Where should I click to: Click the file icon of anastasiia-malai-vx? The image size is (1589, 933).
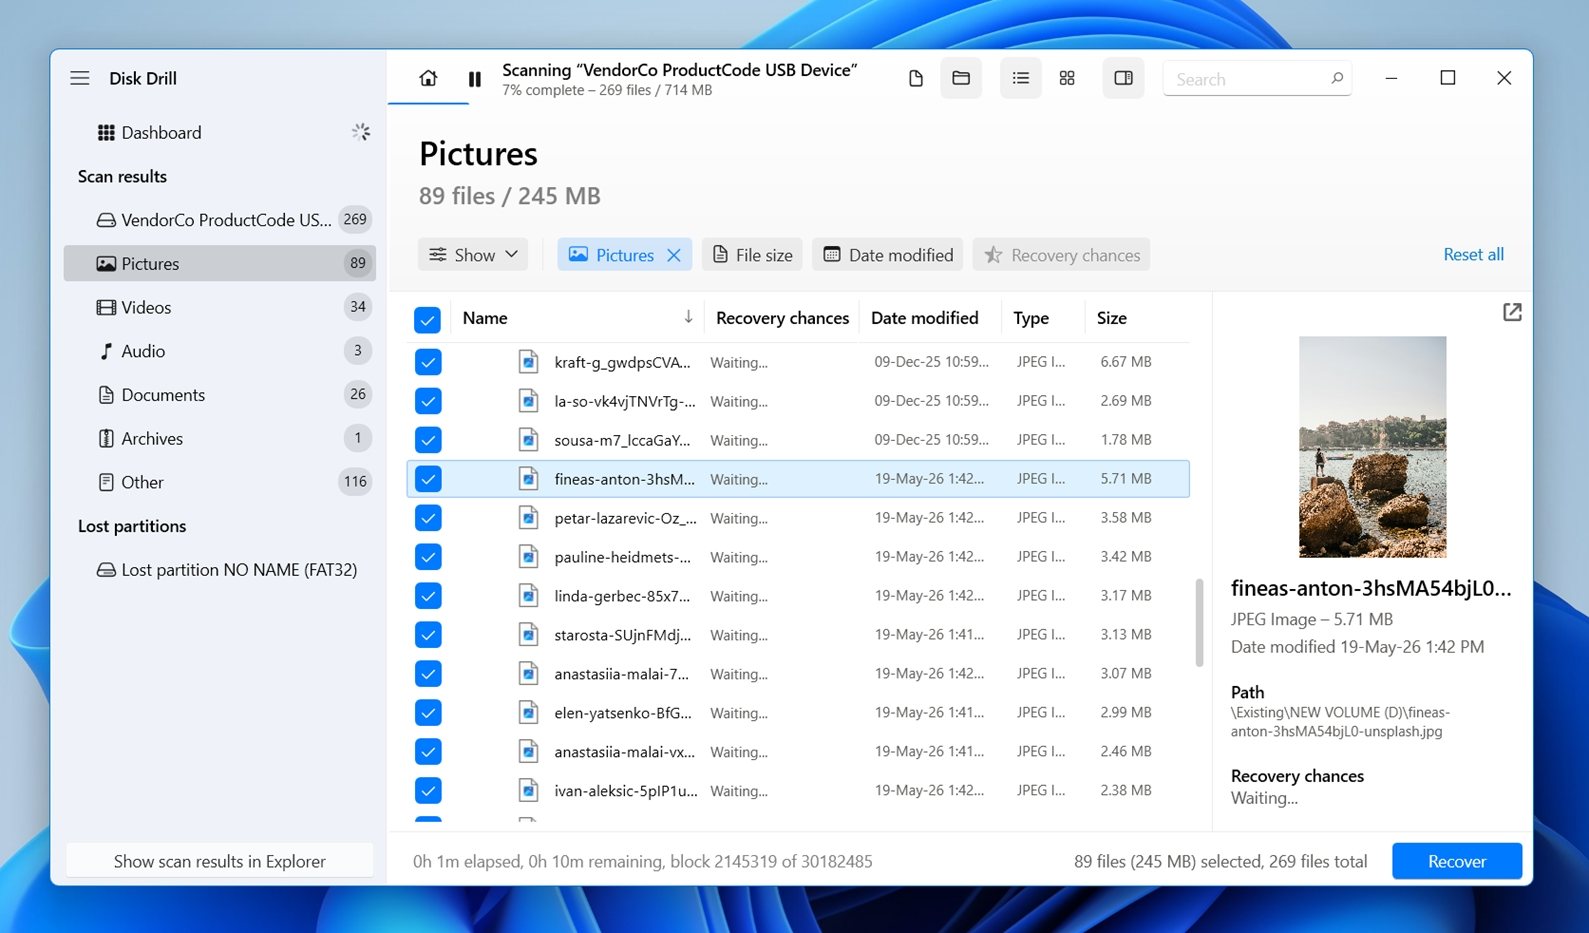[x=528, y=752]
